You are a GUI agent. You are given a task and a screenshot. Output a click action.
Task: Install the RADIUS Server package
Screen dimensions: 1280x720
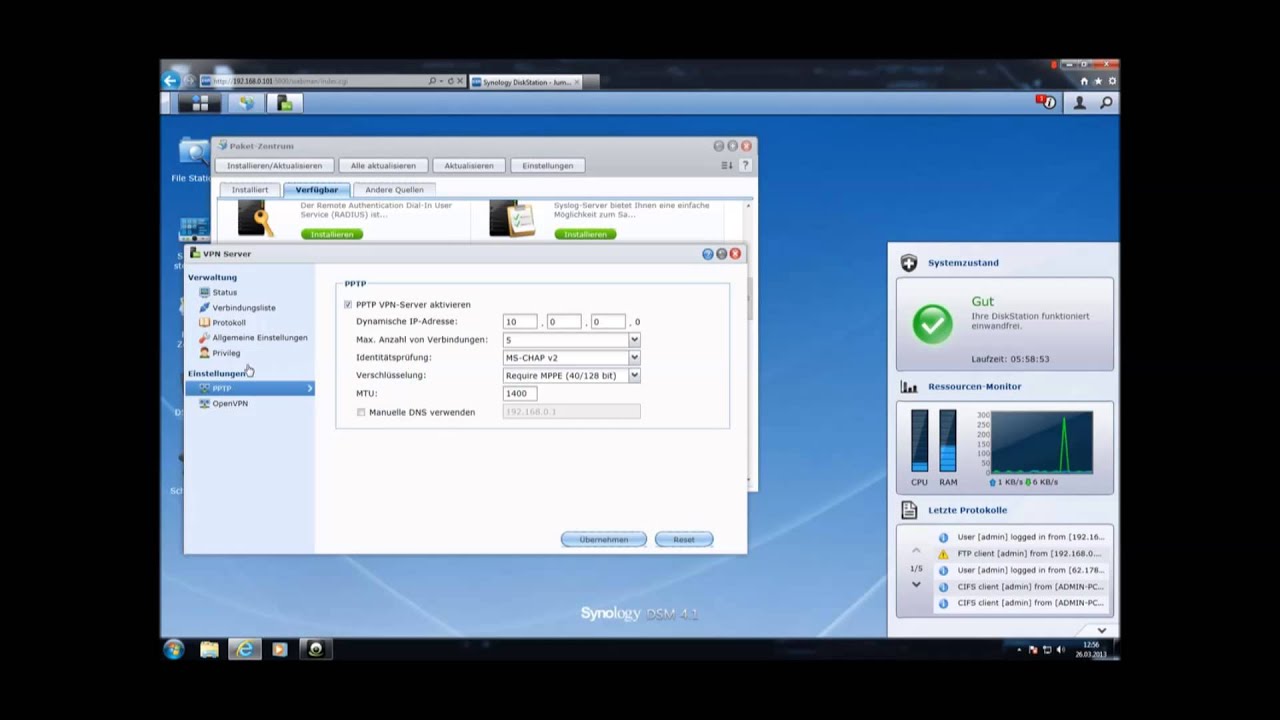pos(332,234)
